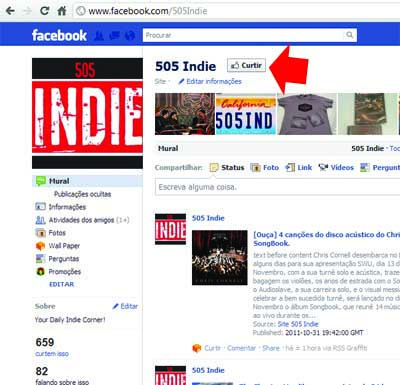Open the California 505IND license plate photo
This screenshot has height=385, width=400.
coord(246,114)
